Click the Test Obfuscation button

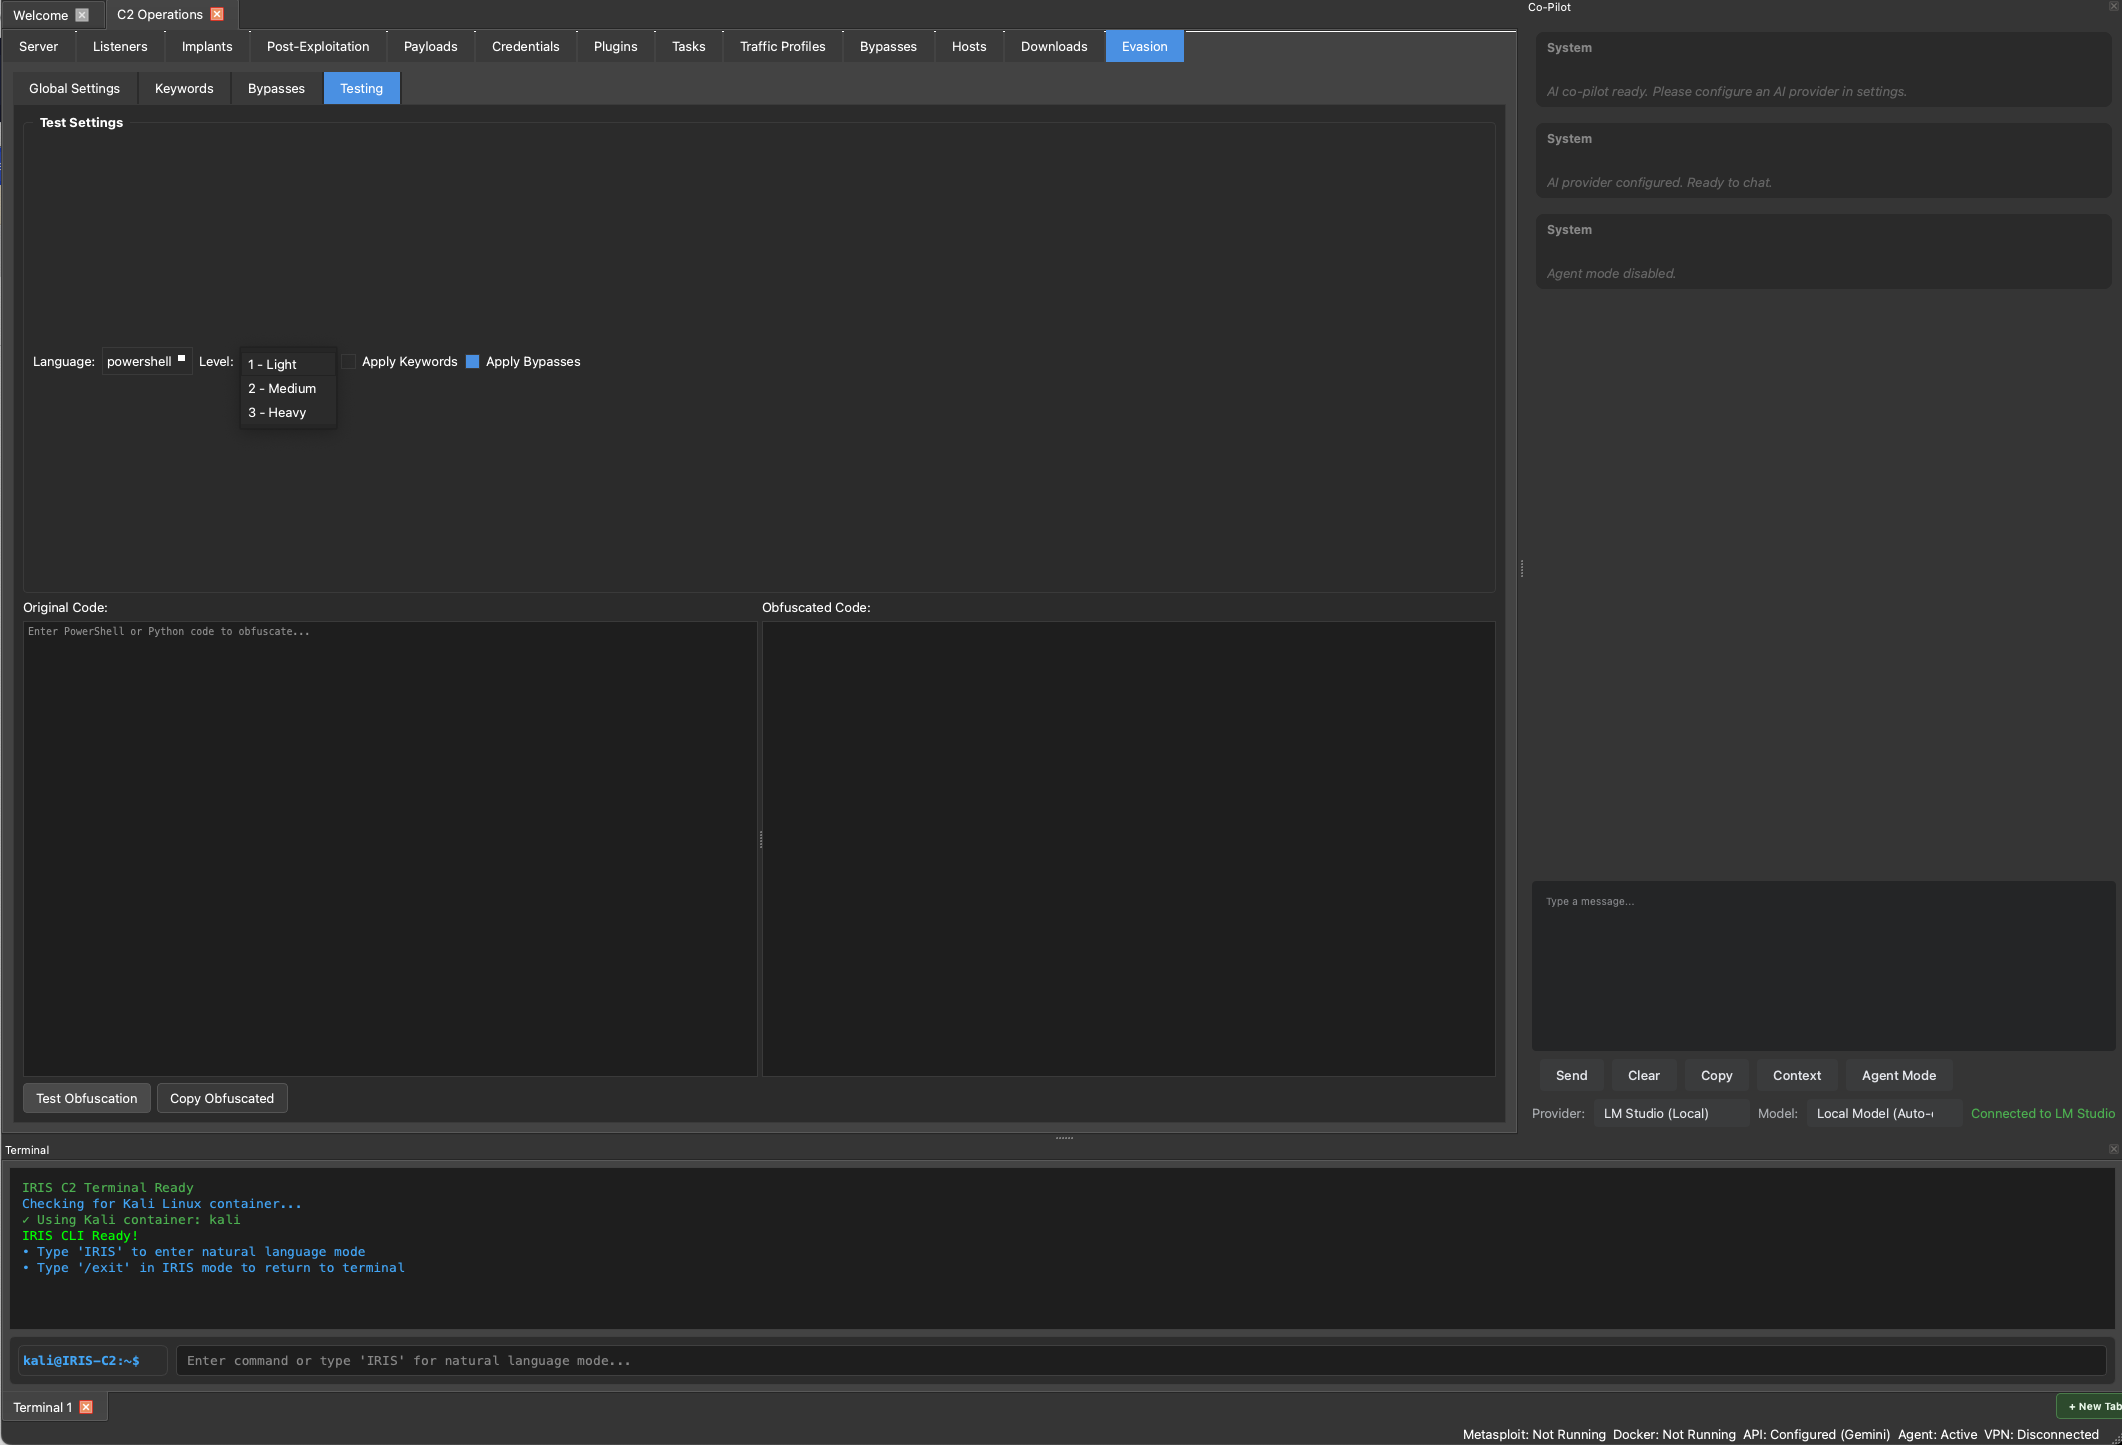[x=87, y=1098]
